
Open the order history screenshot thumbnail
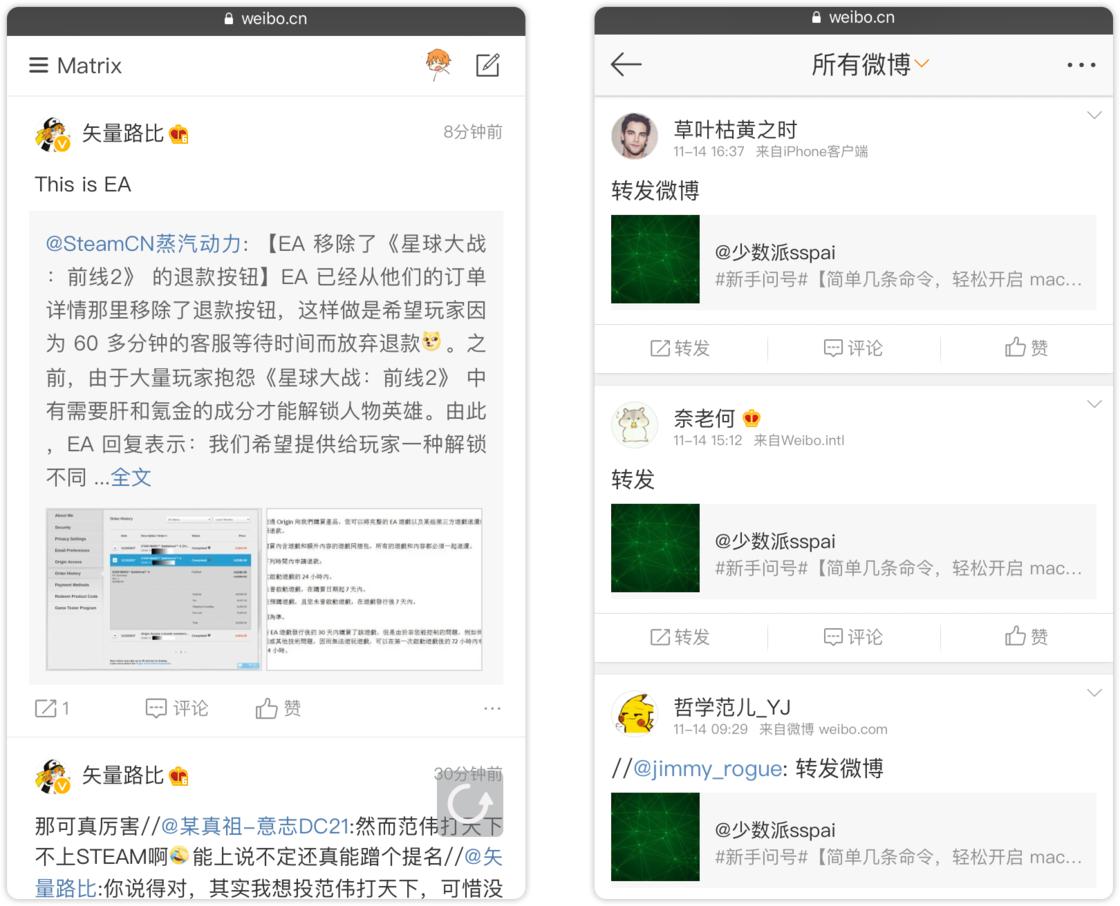pyautogui.click(x=154, y=589)
